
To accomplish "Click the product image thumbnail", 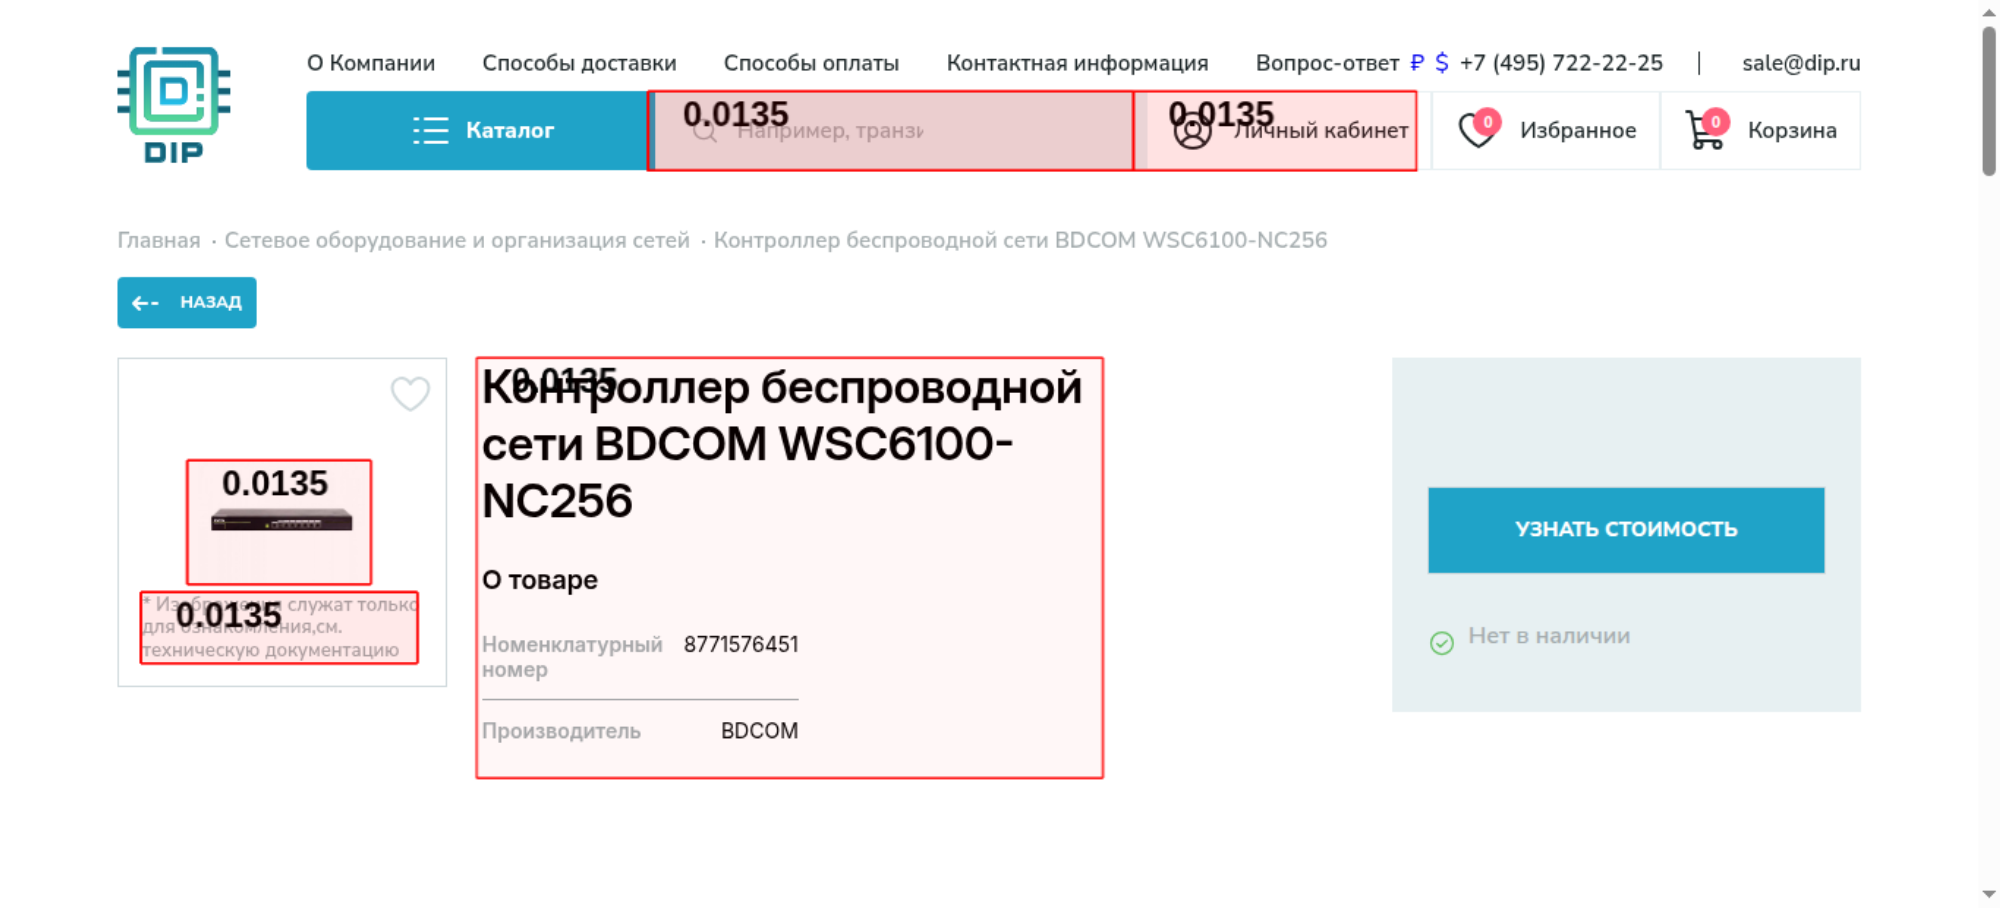I will coord(281,520).
